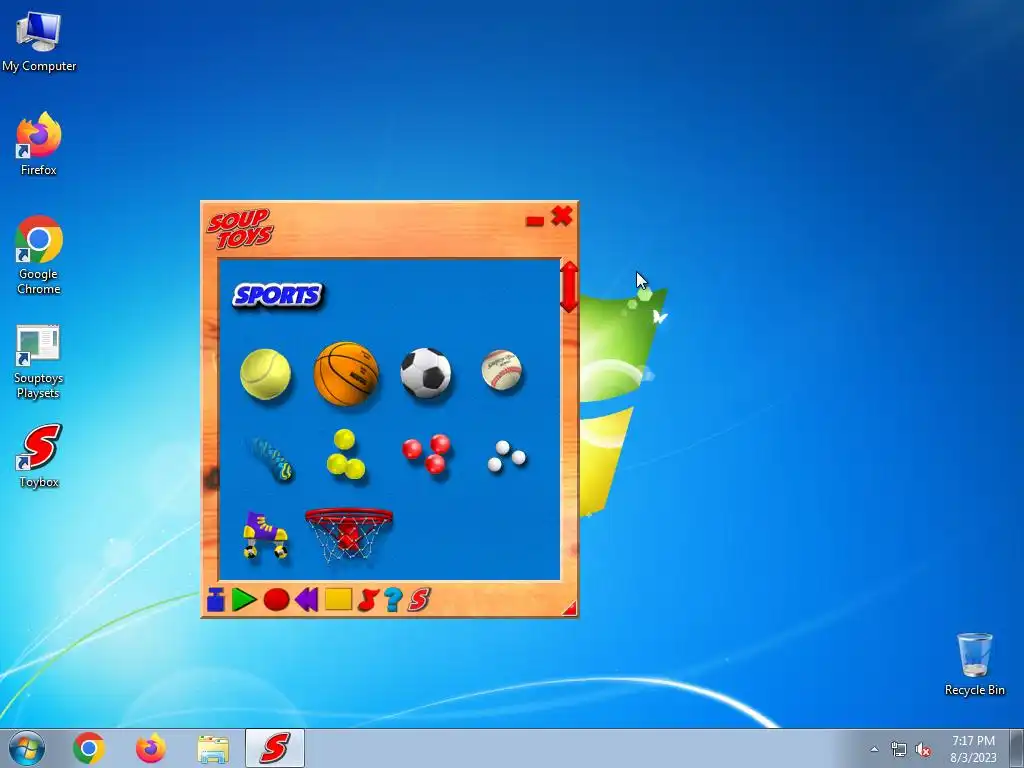
Task: Select the three white balls toy
Action: (x=506, y=456)
